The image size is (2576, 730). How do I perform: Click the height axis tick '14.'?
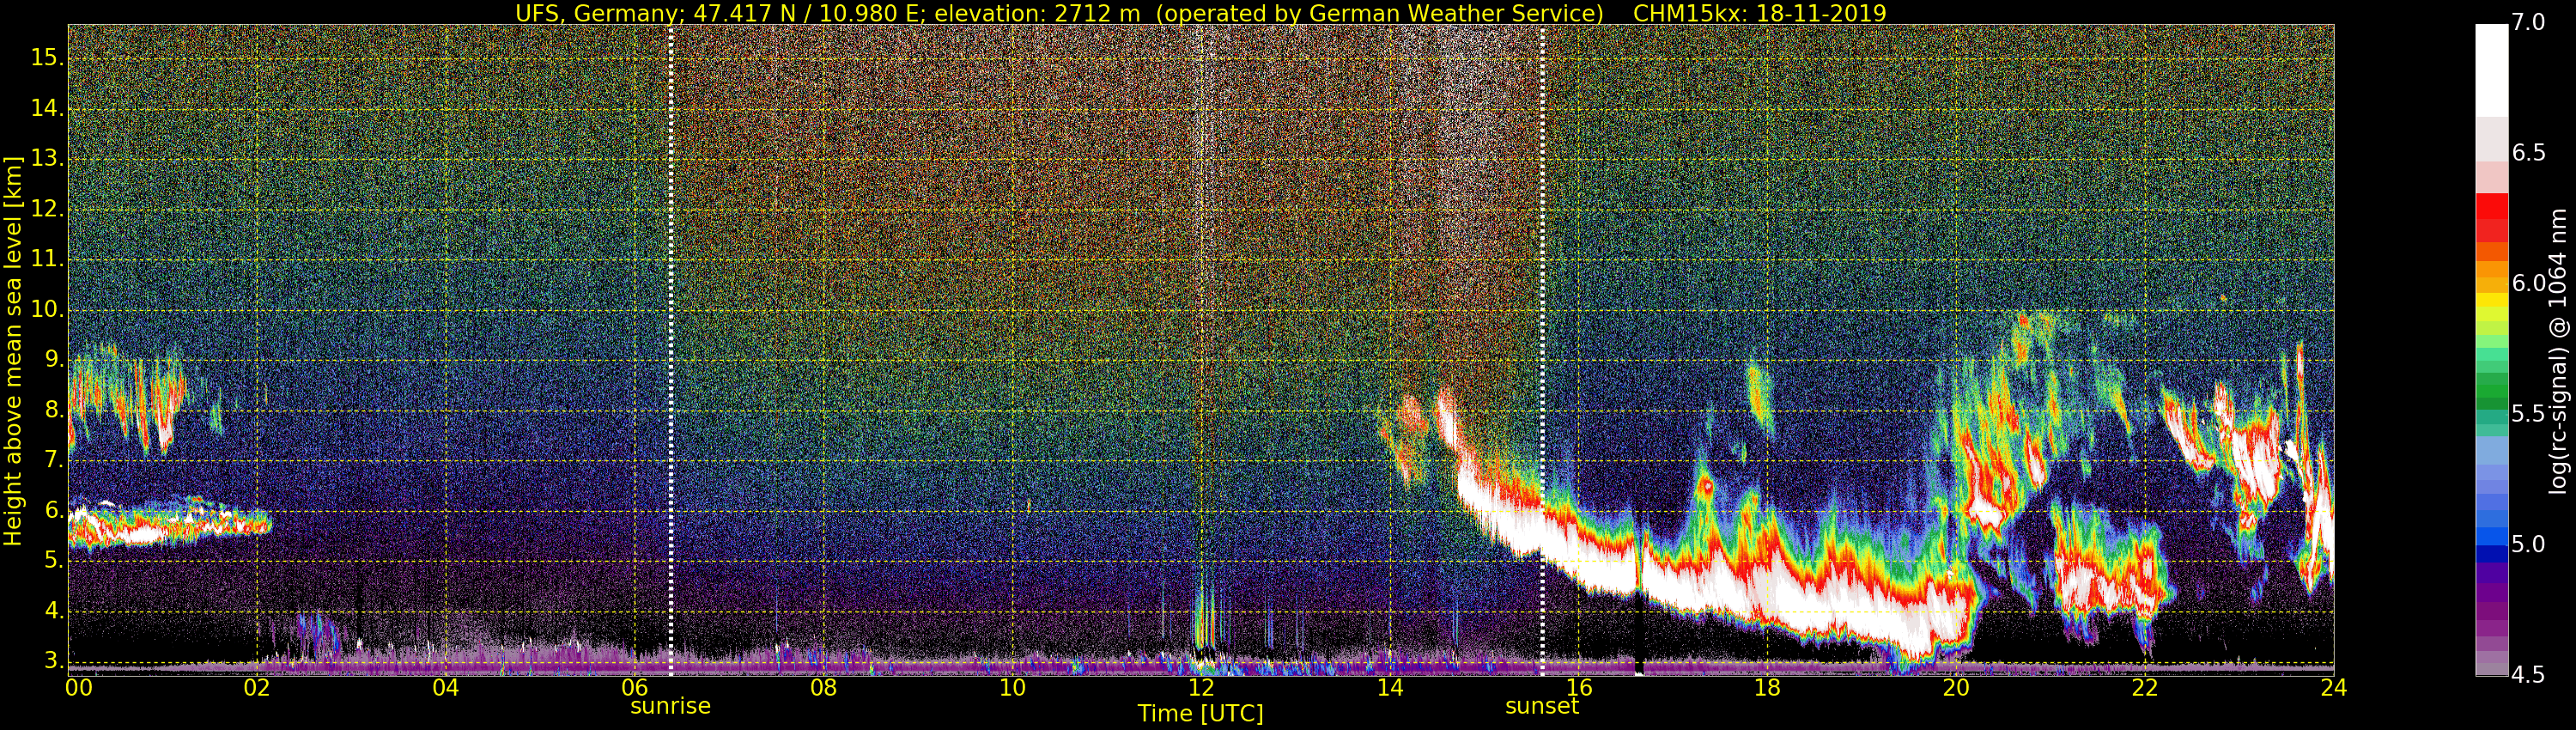click(47, 109)
